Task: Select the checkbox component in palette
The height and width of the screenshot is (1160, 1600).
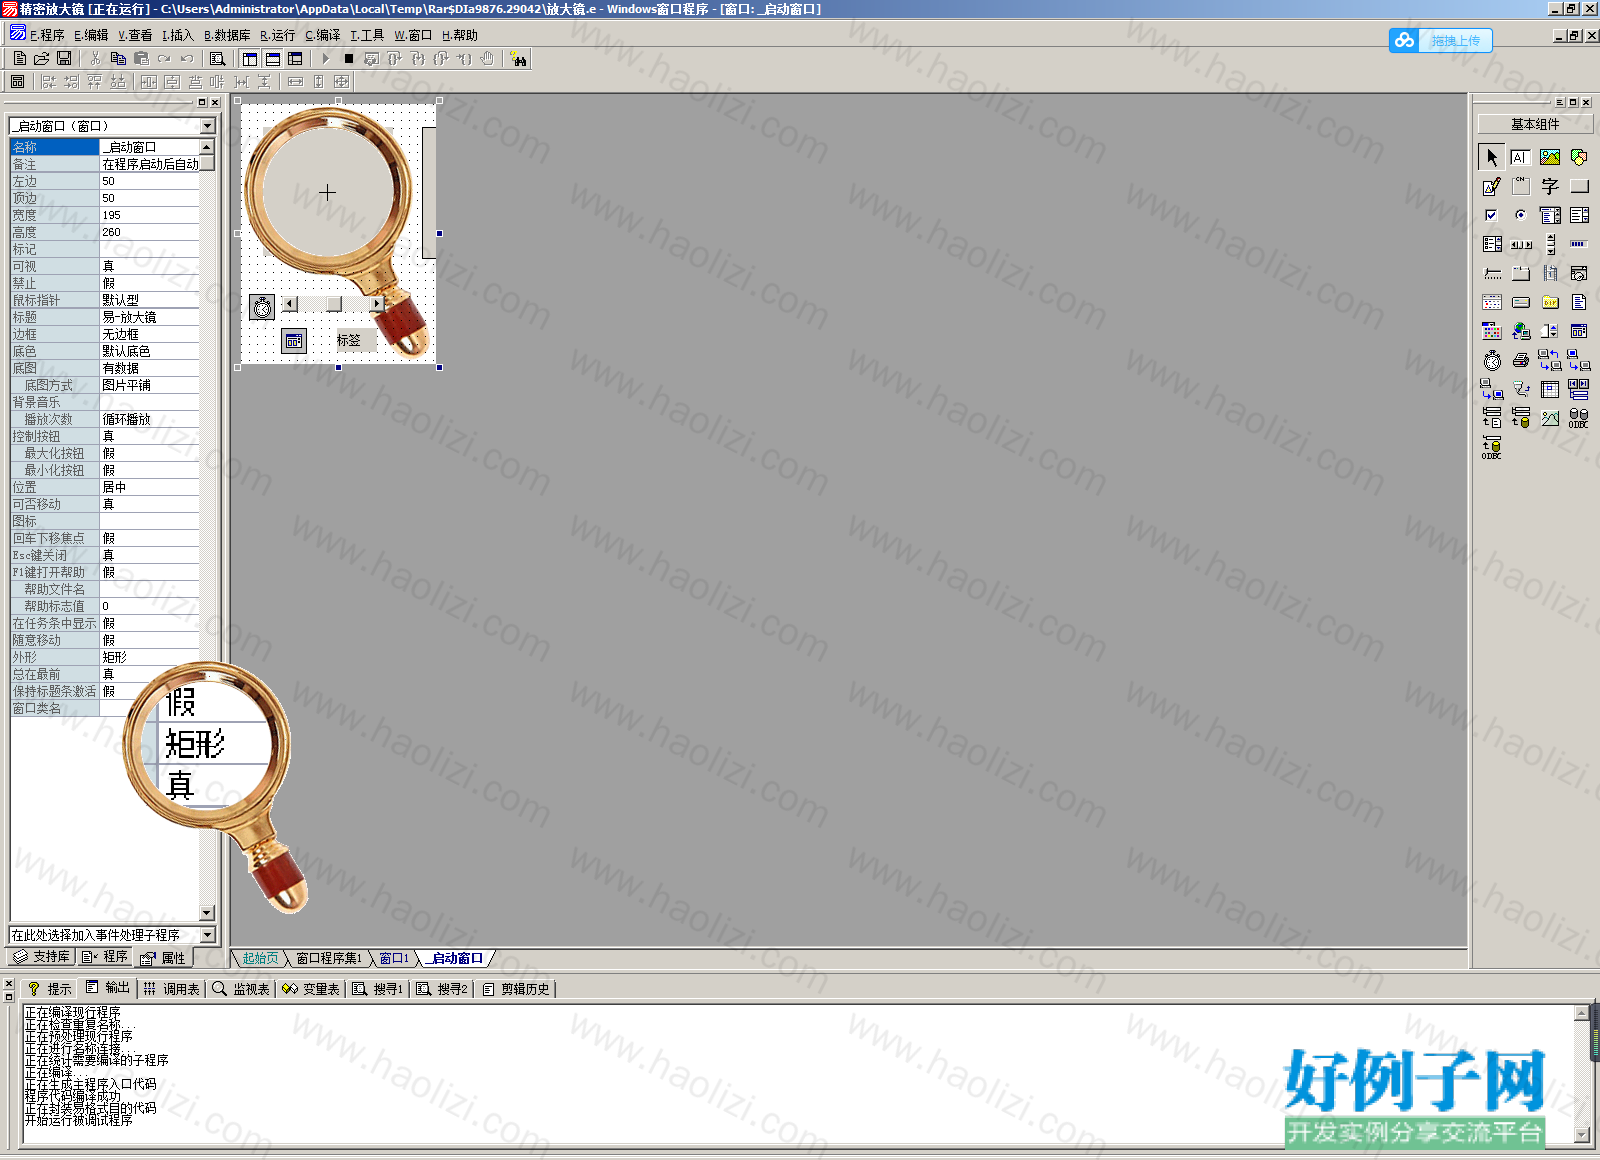Action: 1492,215
